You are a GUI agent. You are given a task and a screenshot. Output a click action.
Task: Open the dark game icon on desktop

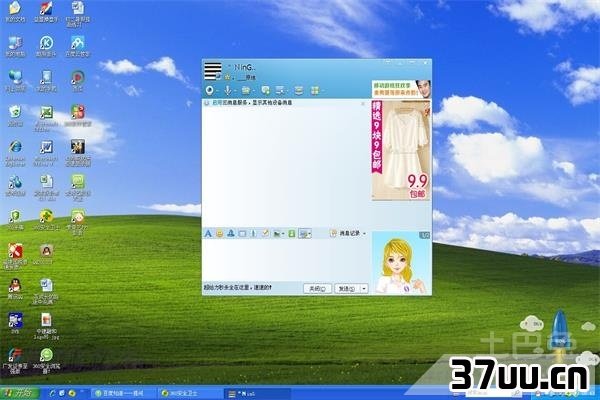pos(78,152)
